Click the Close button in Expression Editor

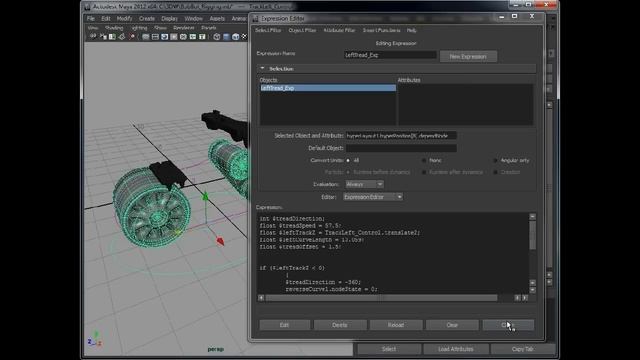tap(508, 325)
